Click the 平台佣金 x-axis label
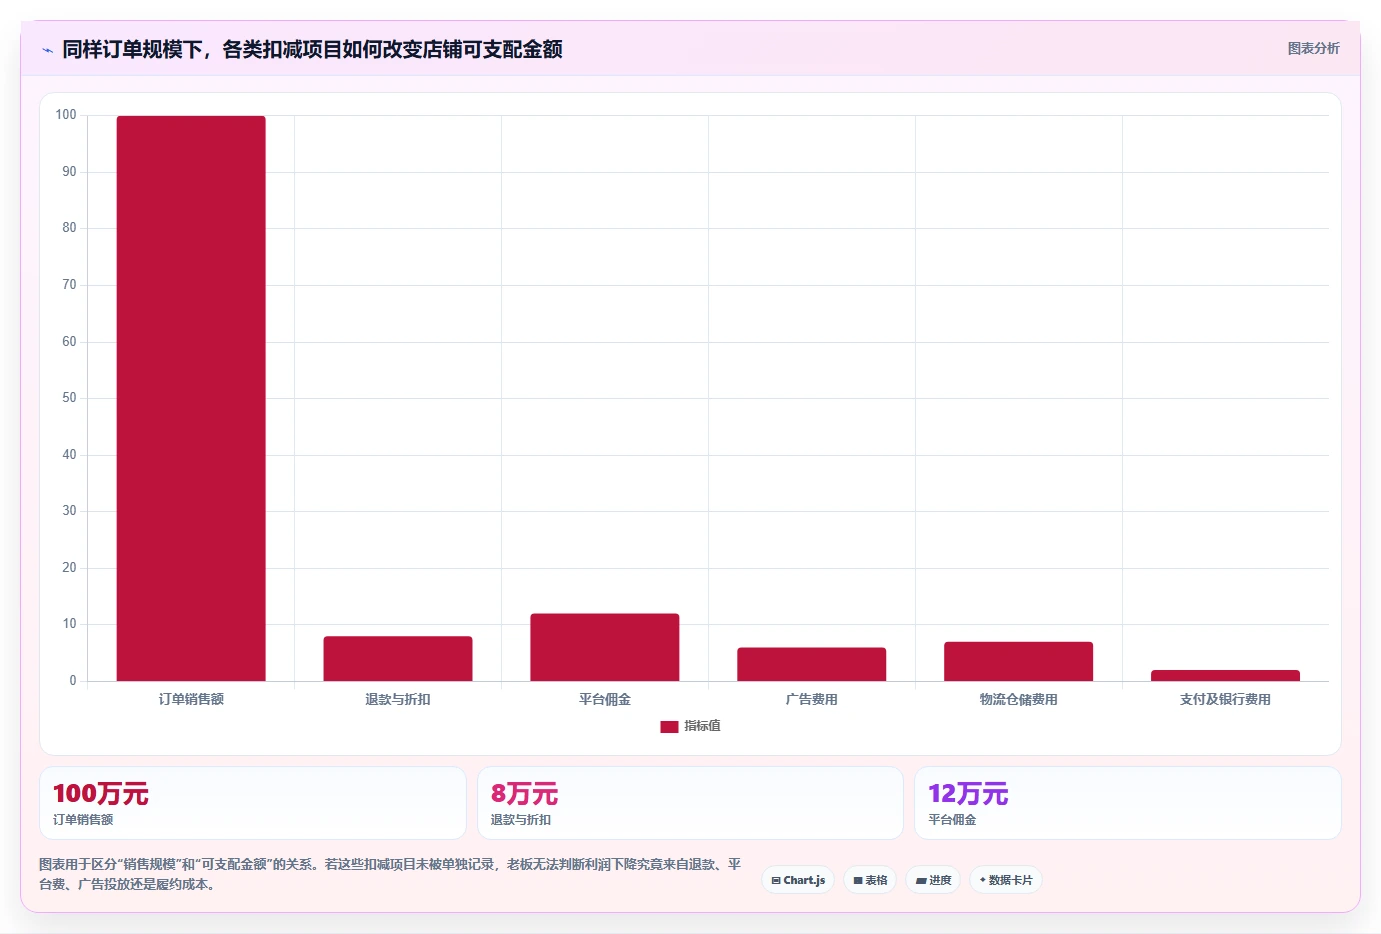The image size is (1381, 934). 605,699
